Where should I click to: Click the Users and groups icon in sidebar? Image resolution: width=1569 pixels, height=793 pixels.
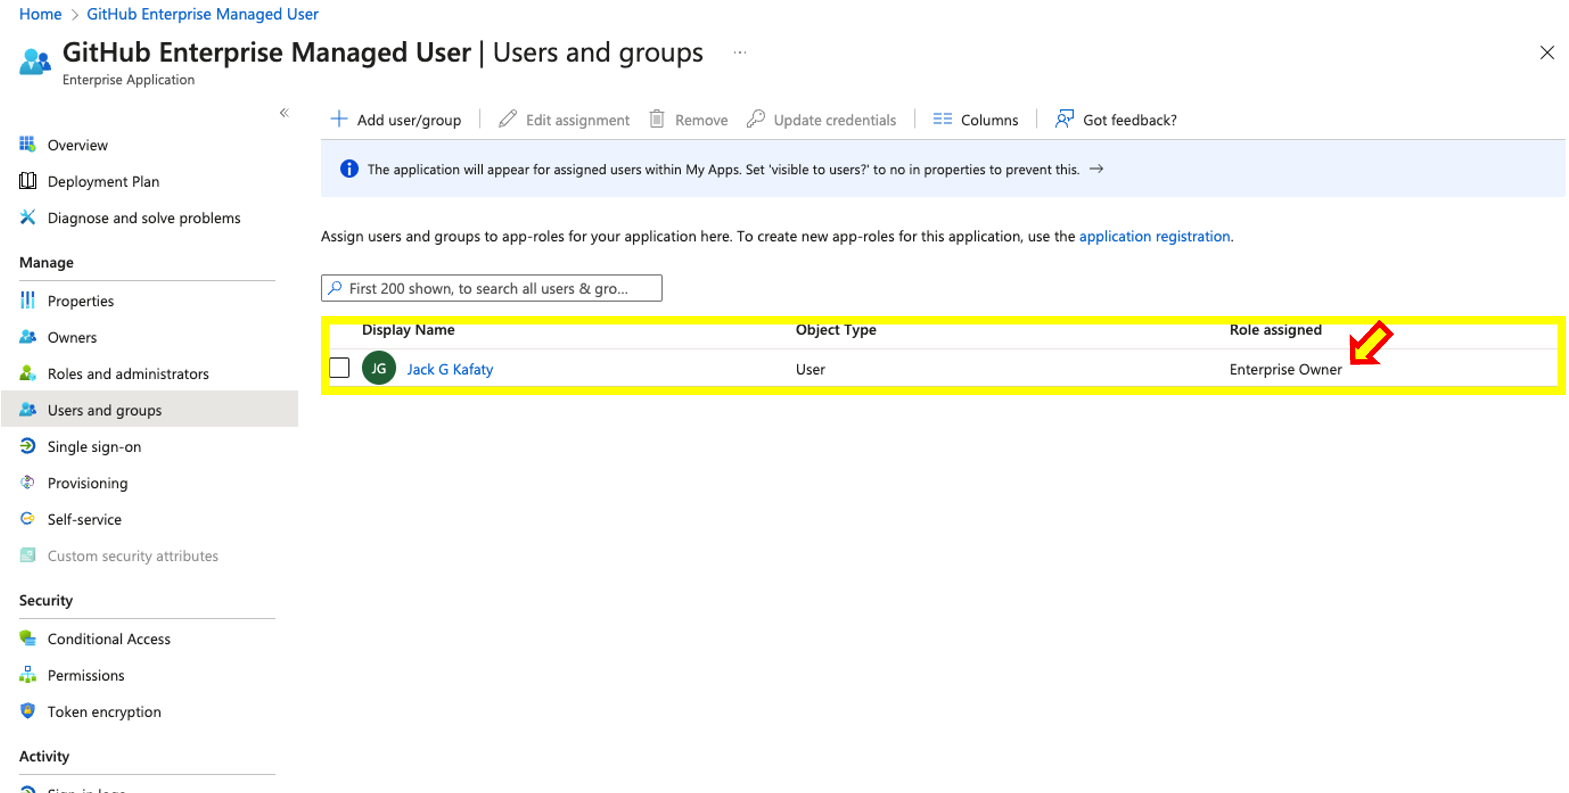click(28, 409)
